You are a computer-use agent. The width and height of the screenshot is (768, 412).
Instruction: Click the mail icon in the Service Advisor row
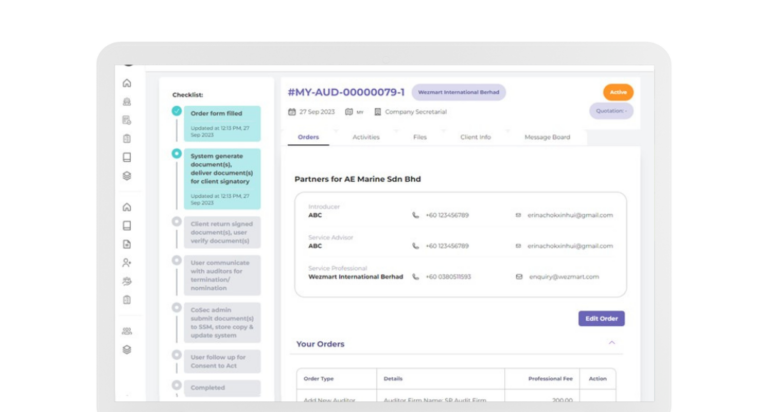[x=518, y=246]
